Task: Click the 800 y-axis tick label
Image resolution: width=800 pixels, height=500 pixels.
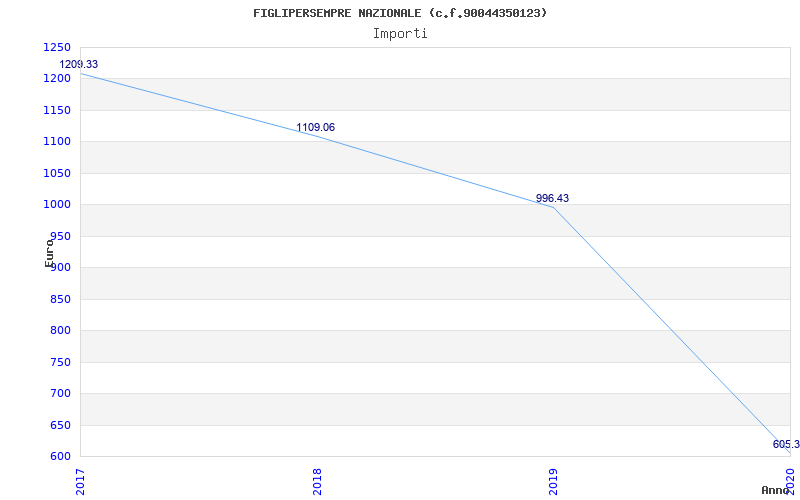Action: (x=60, y=331)
